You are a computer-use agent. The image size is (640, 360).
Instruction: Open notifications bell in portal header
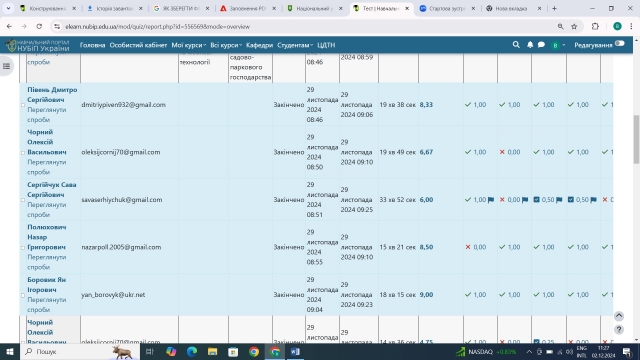530,45
